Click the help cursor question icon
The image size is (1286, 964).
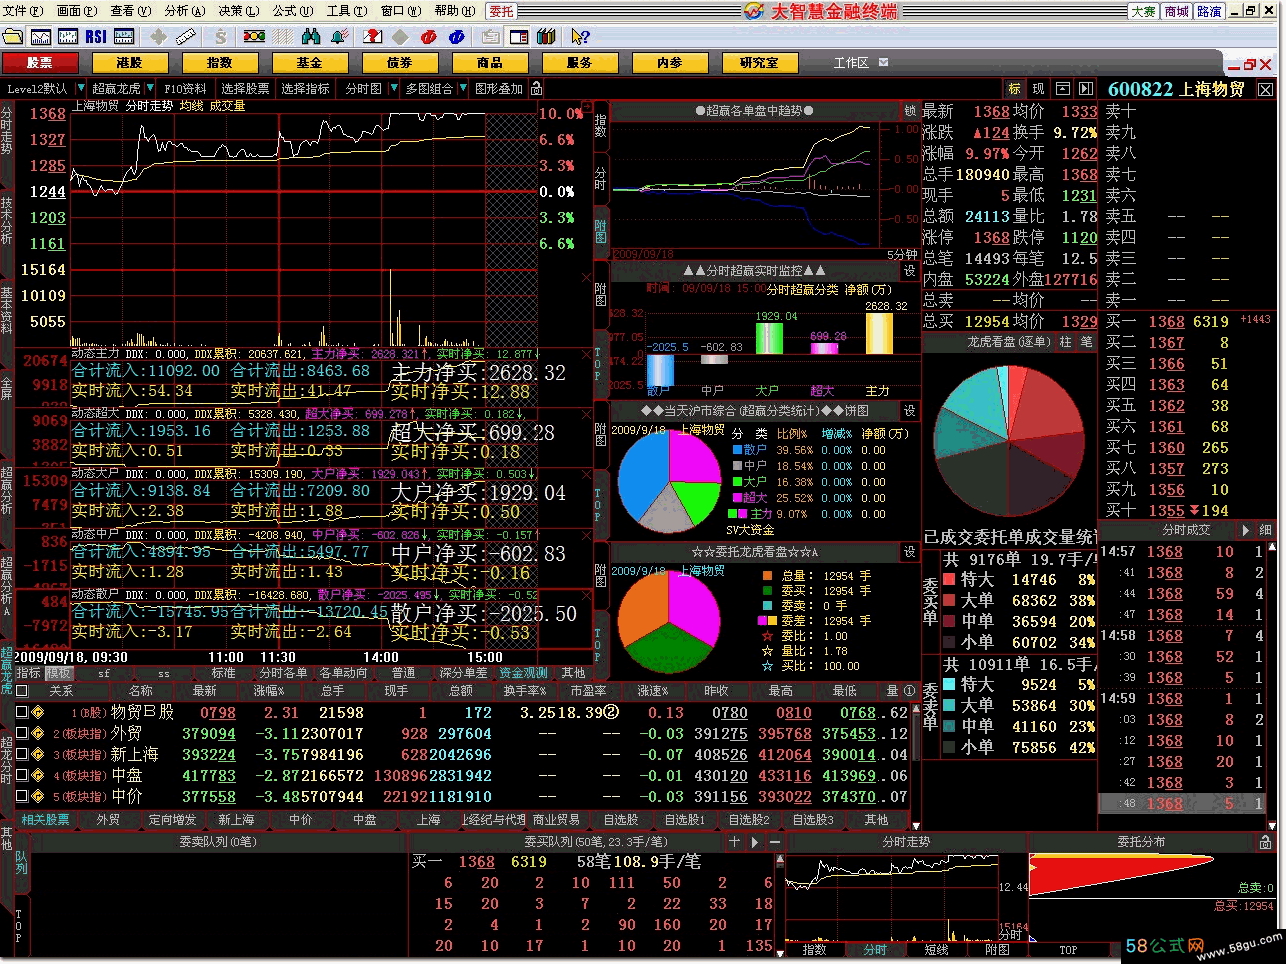tap(579, 37)
